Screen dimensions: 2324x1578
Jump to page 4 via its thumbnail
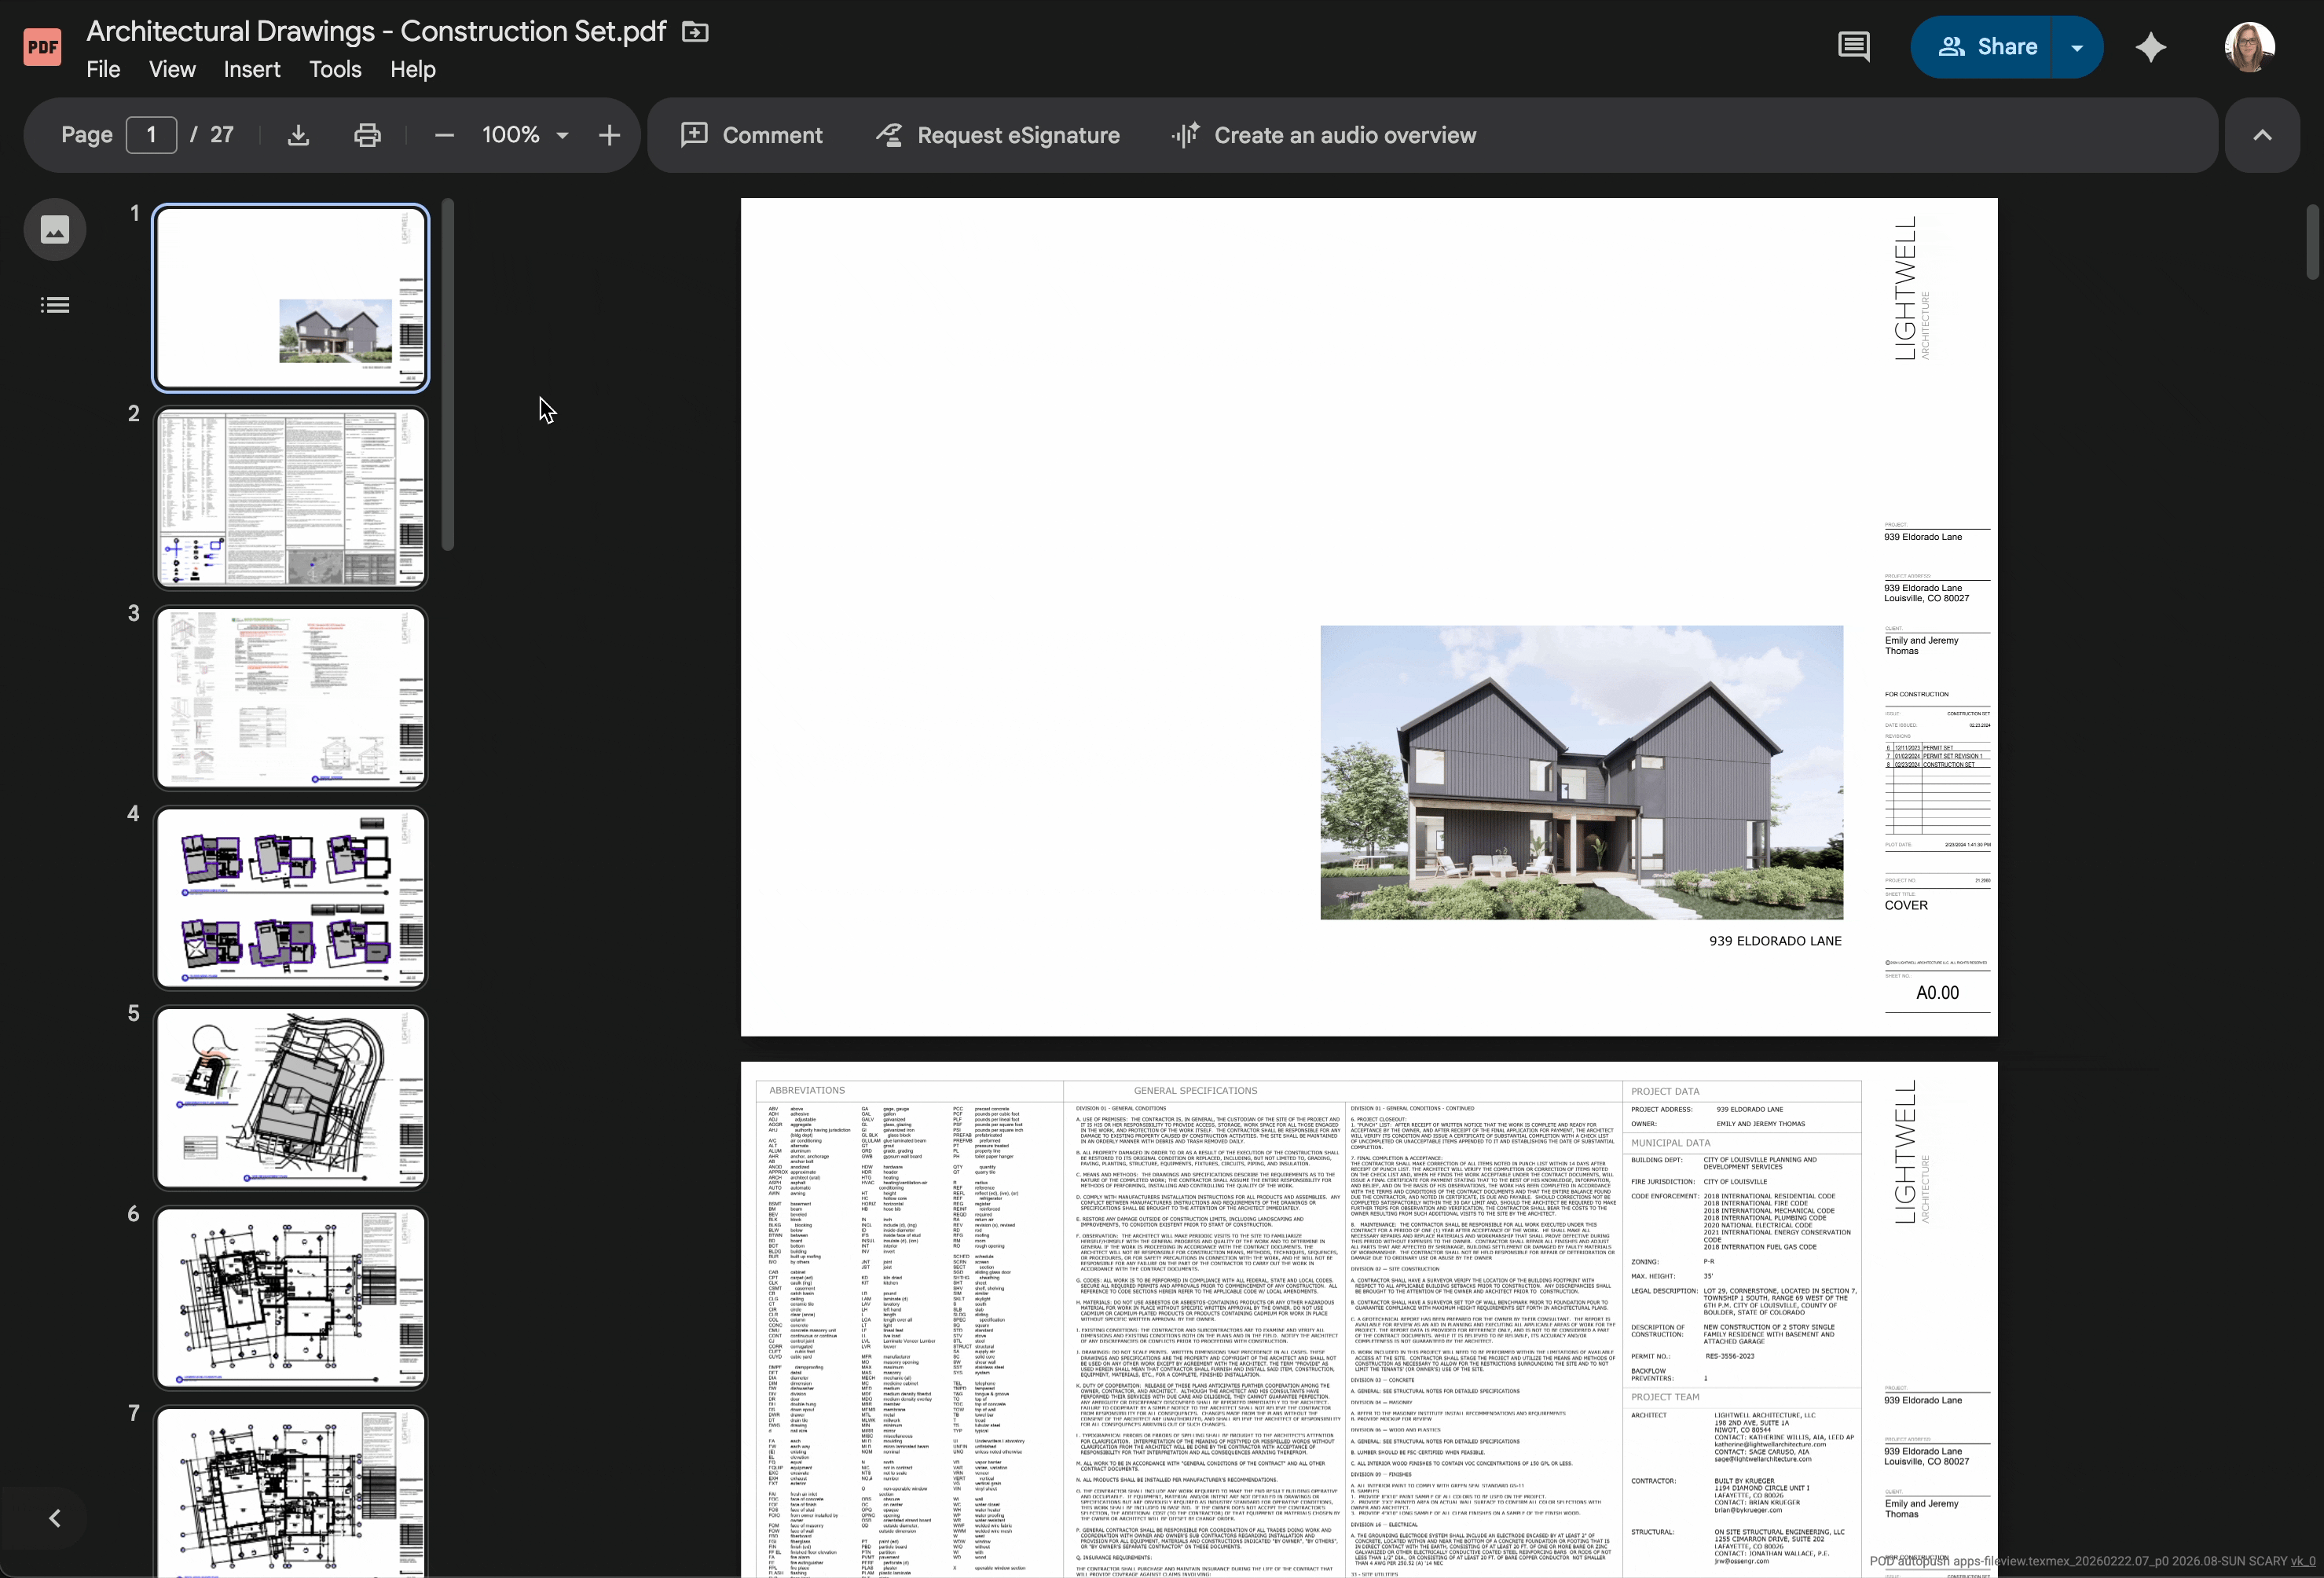point(290,897)
